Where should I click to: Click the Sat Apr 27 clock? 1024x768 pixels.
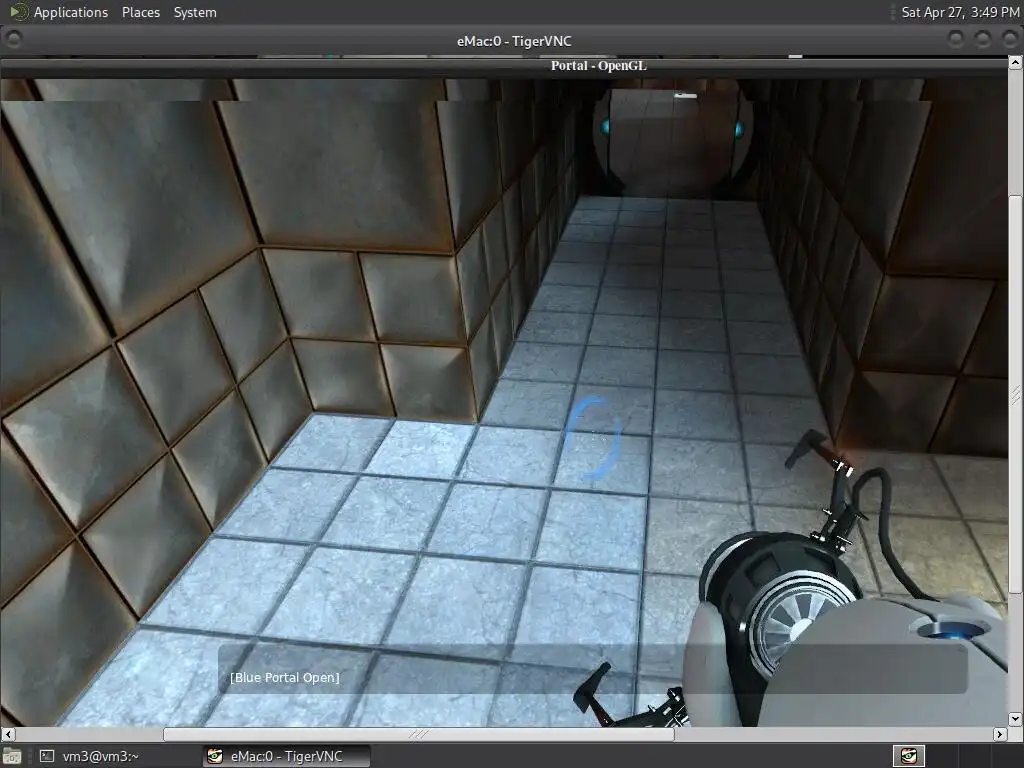coord(959,12)
